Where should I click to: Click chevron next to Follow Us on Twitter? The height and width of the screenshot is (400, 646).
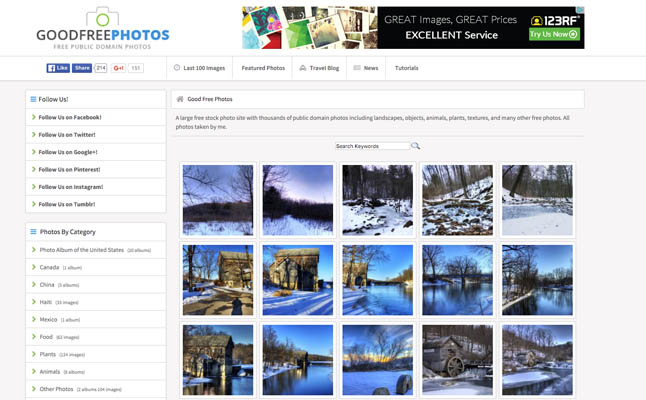click(x=33, y=134)
